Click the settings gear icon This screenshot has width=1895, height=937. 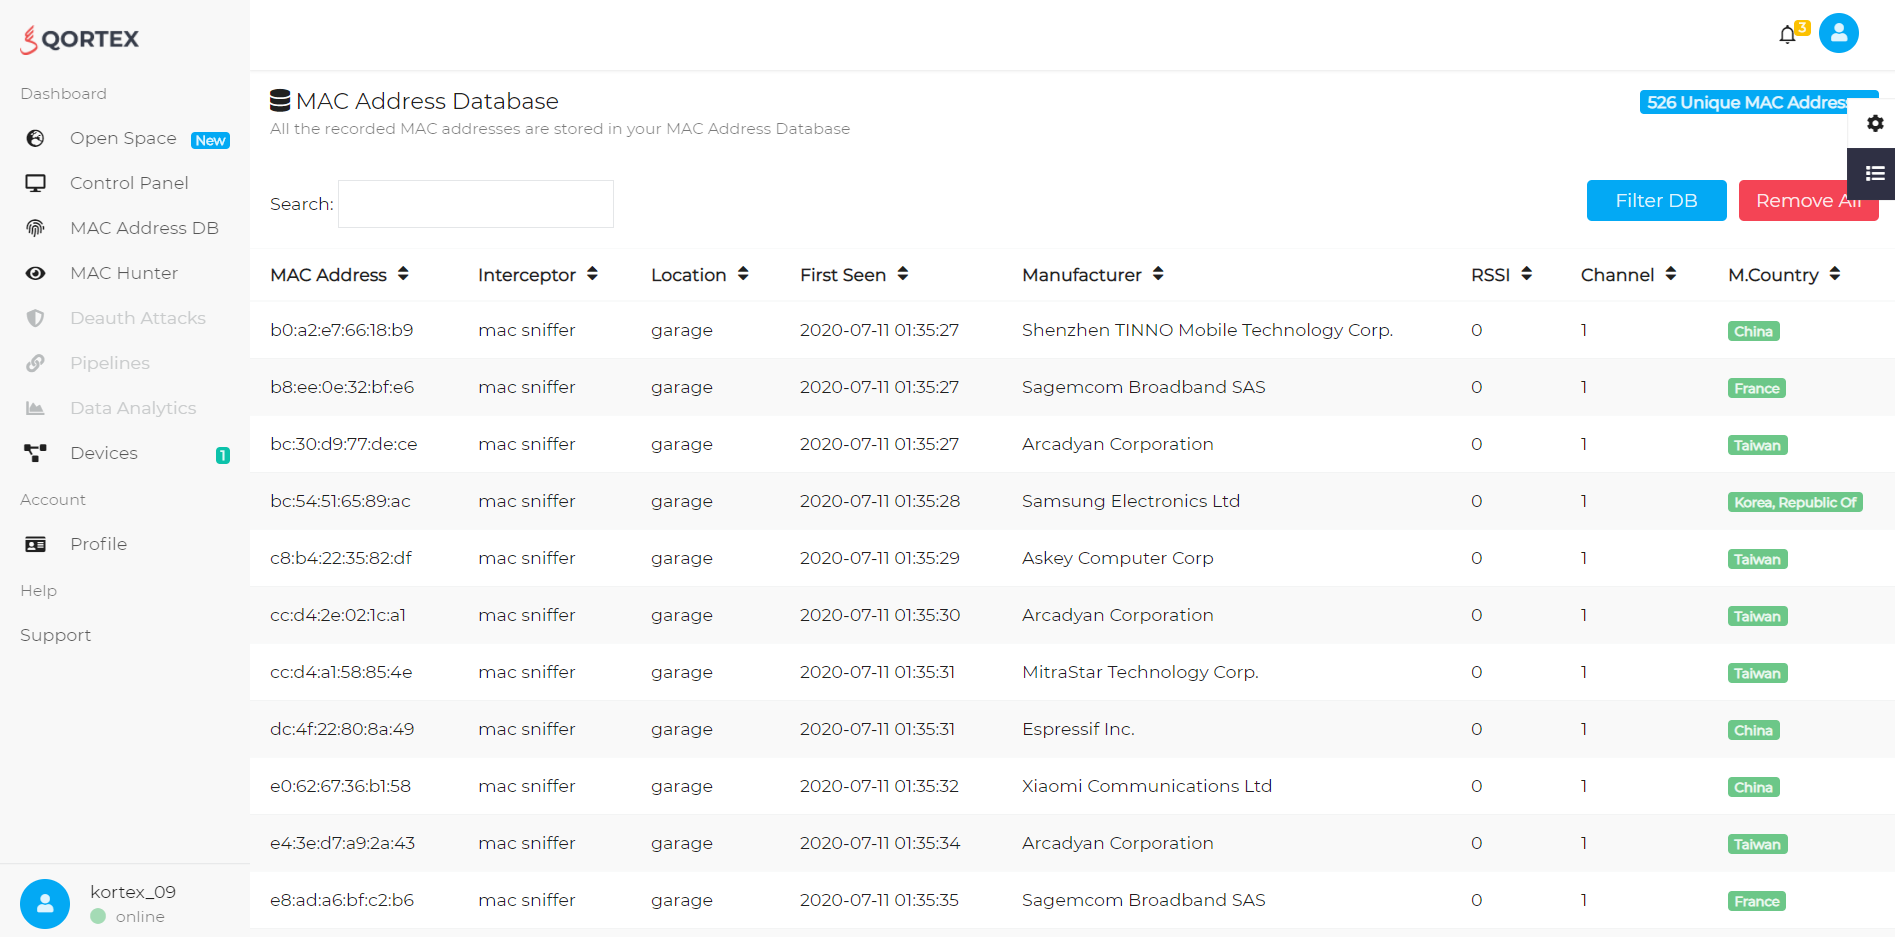(1875, 123)
